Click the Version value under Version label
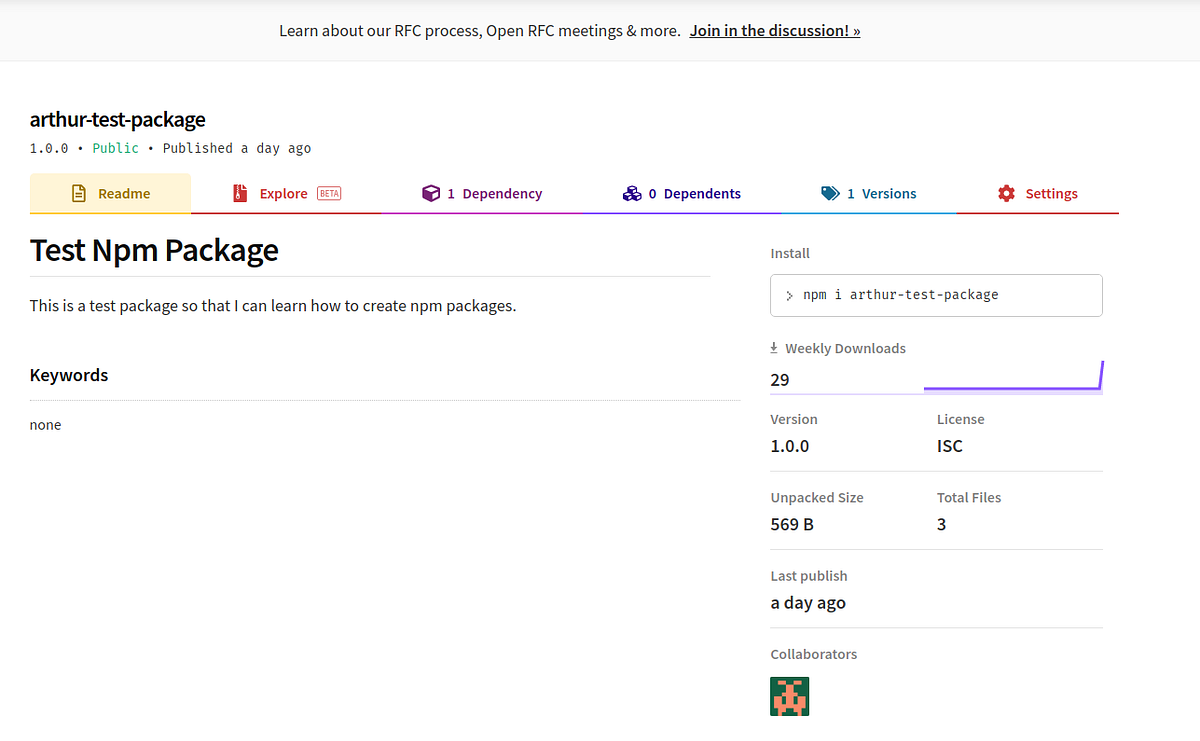Viewport: 1200px width, 741px height. coord(790,446)
